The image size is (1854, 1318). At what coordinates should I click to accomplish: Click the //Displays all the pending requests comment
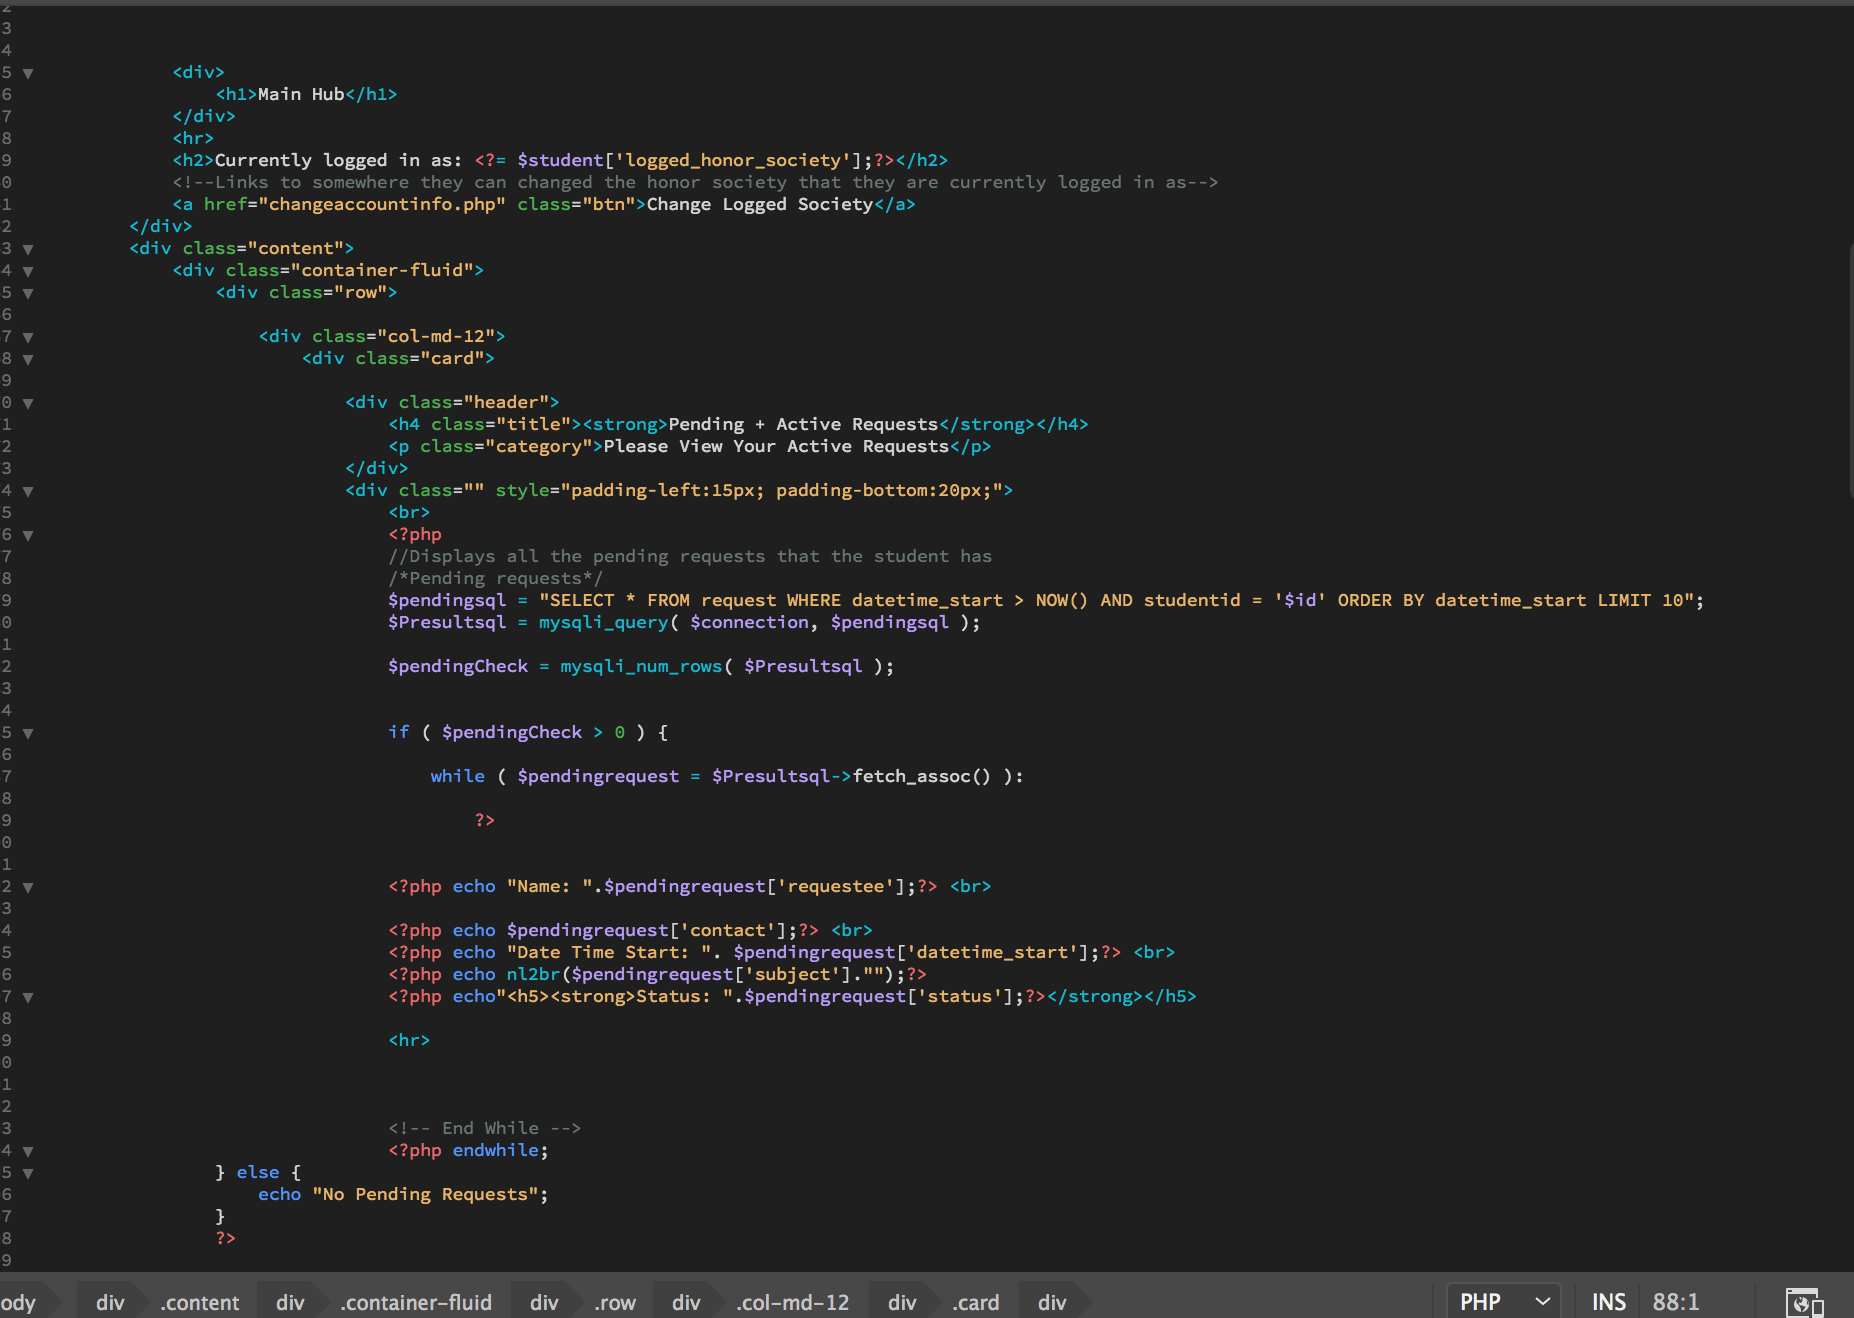[x=690, y=556]
